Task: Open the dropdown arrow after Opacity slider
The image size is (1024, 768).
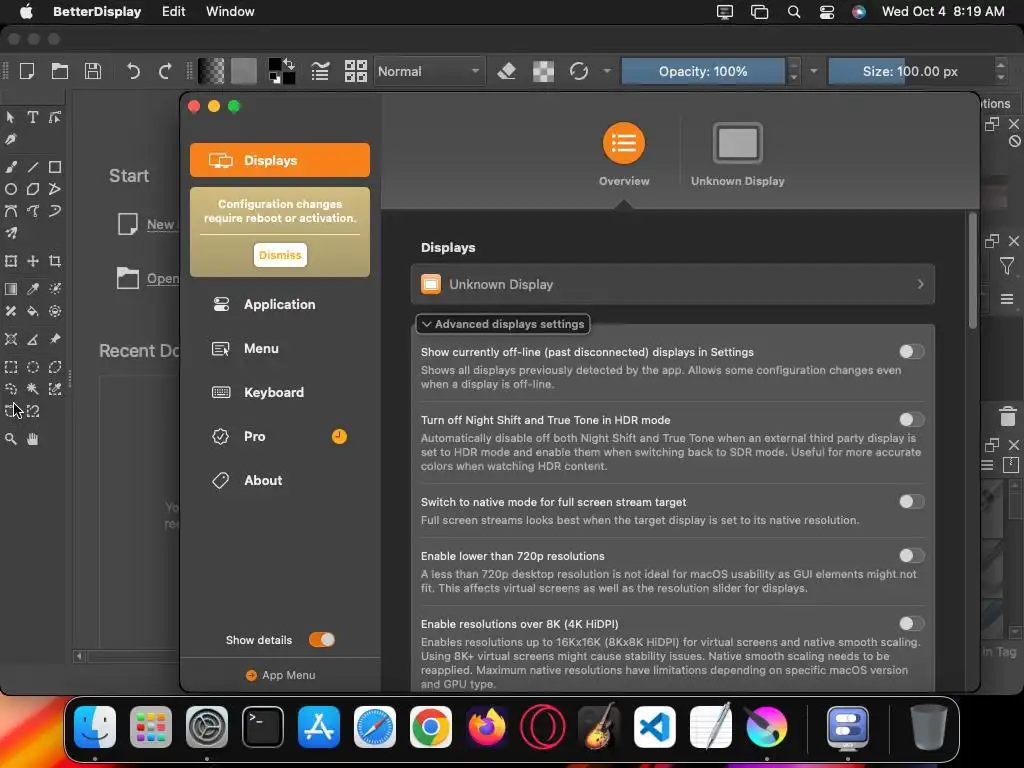Action: (814, 71)
